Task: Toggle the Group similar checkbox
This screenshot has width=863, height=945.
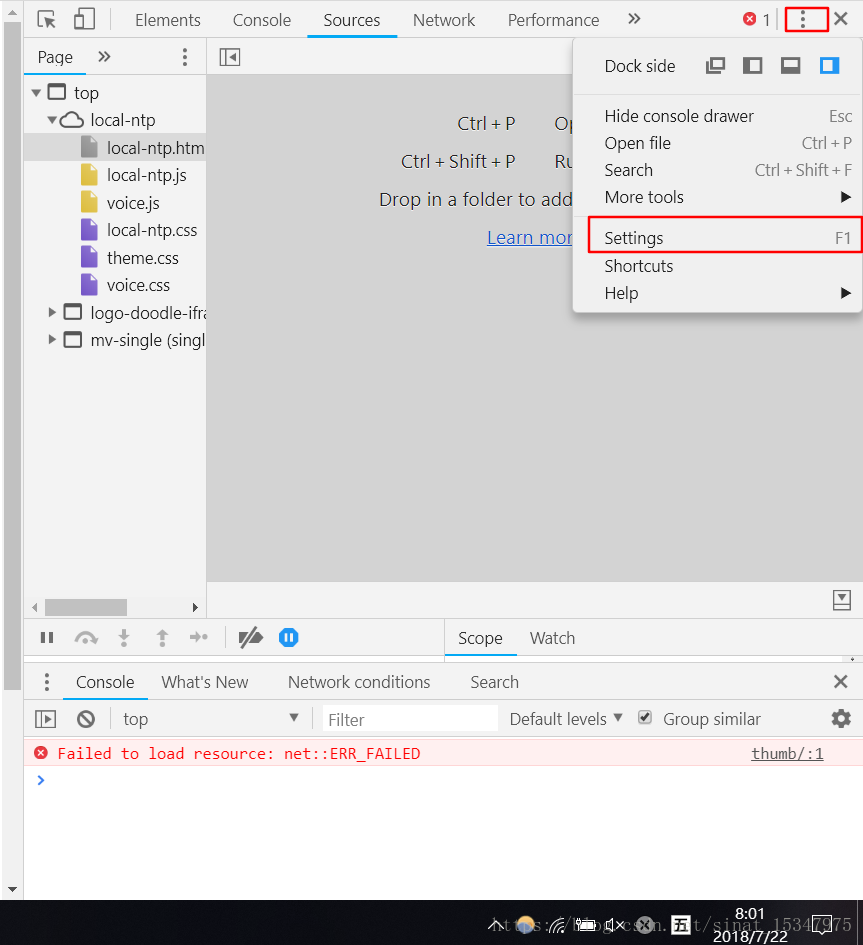Action: pos(645,717)
